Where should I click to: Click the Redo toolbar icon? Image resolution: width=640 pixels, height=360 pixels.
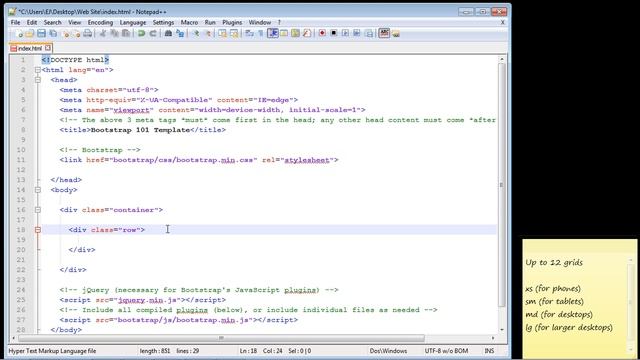tap(153, 33)
